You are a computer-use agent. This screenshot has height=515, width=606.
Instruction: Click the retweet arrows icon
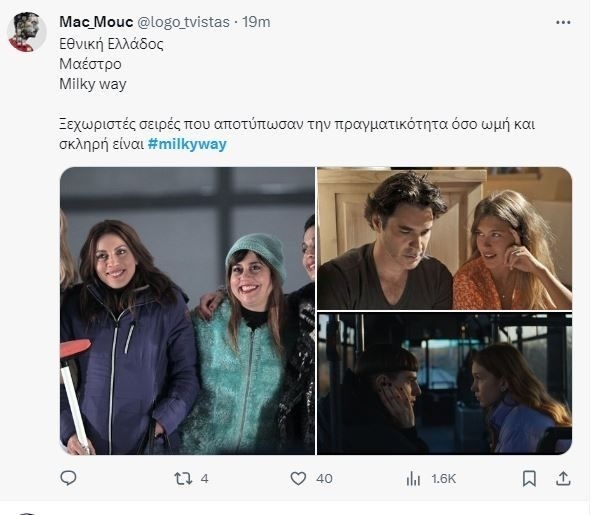click(x=182, y=479)
